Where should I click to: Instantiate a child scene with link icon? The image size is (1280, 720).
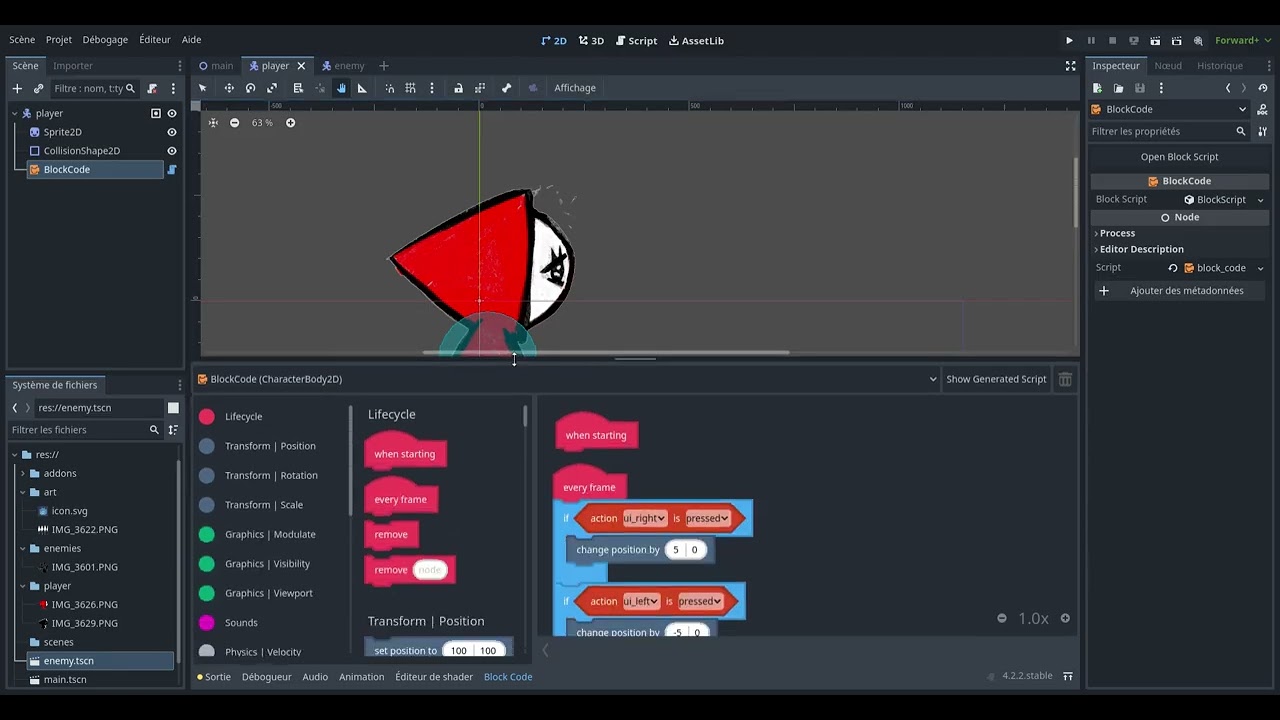click(x=38, y=89)
